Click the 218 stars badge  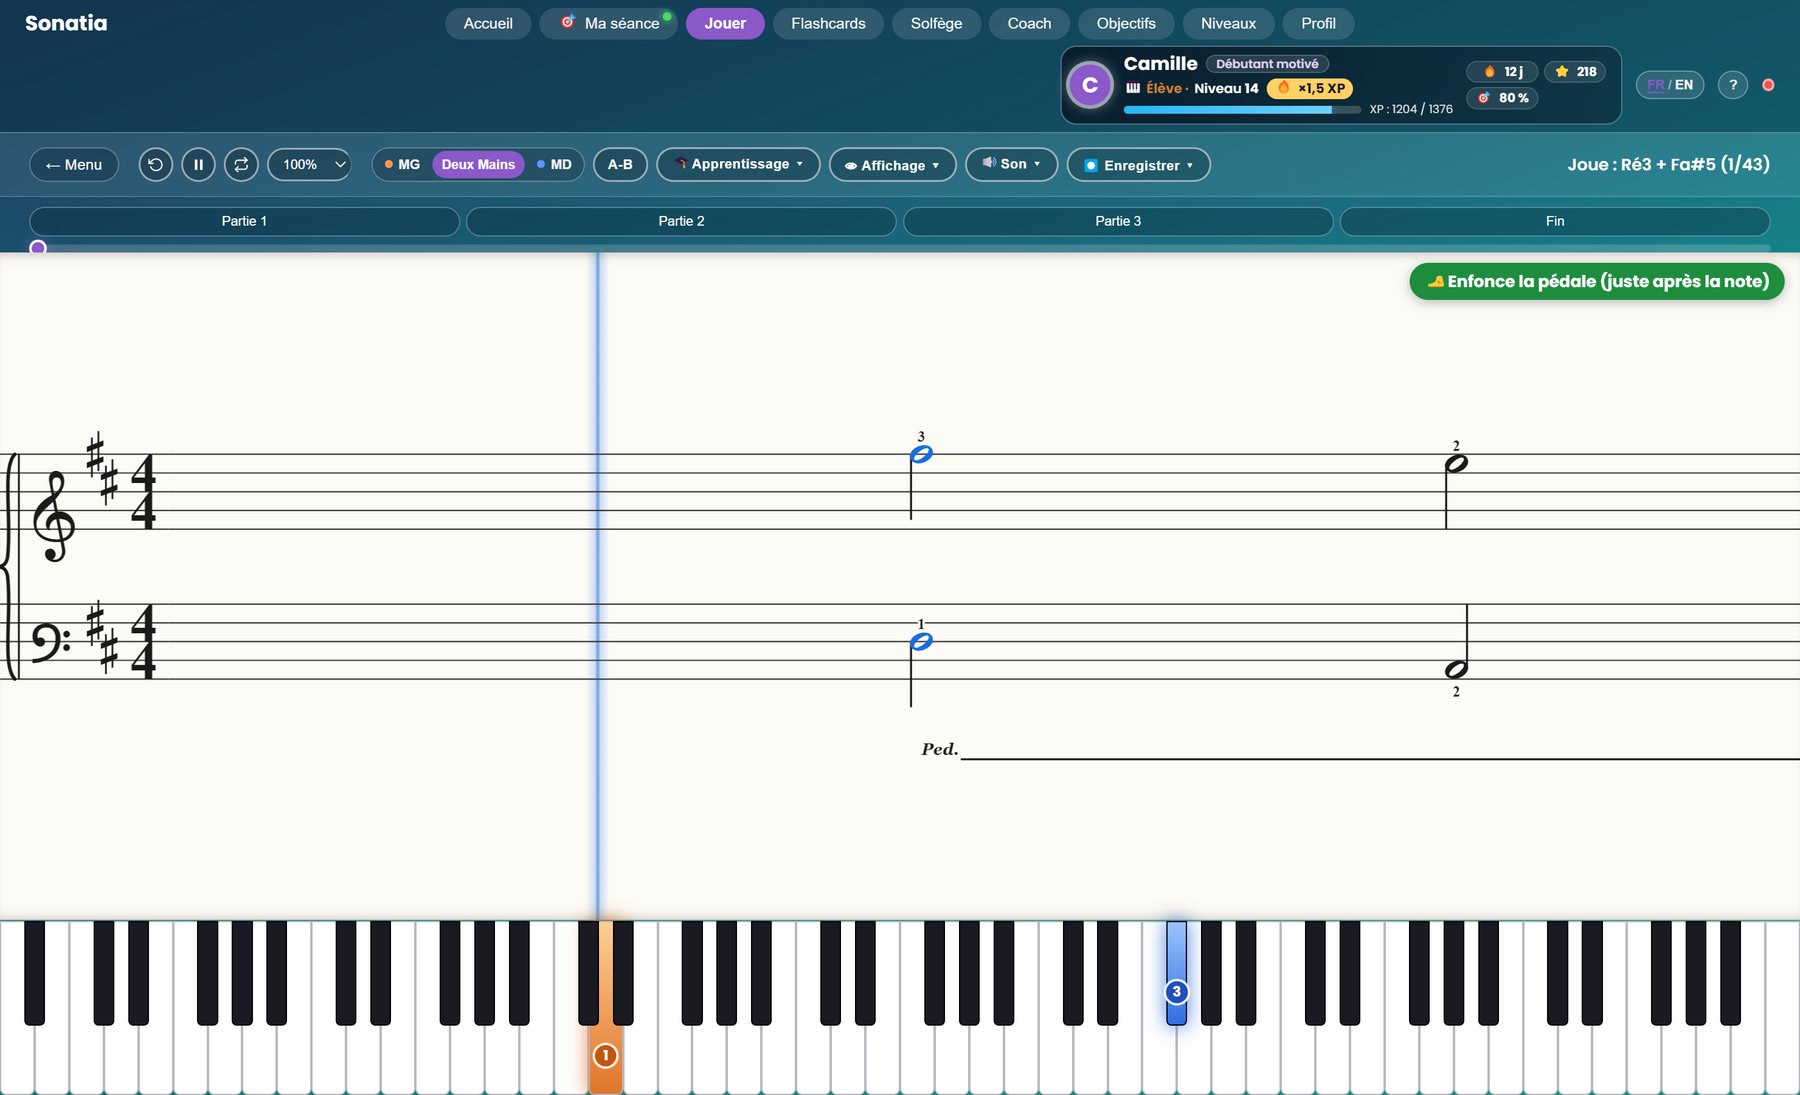point(1575,71)
